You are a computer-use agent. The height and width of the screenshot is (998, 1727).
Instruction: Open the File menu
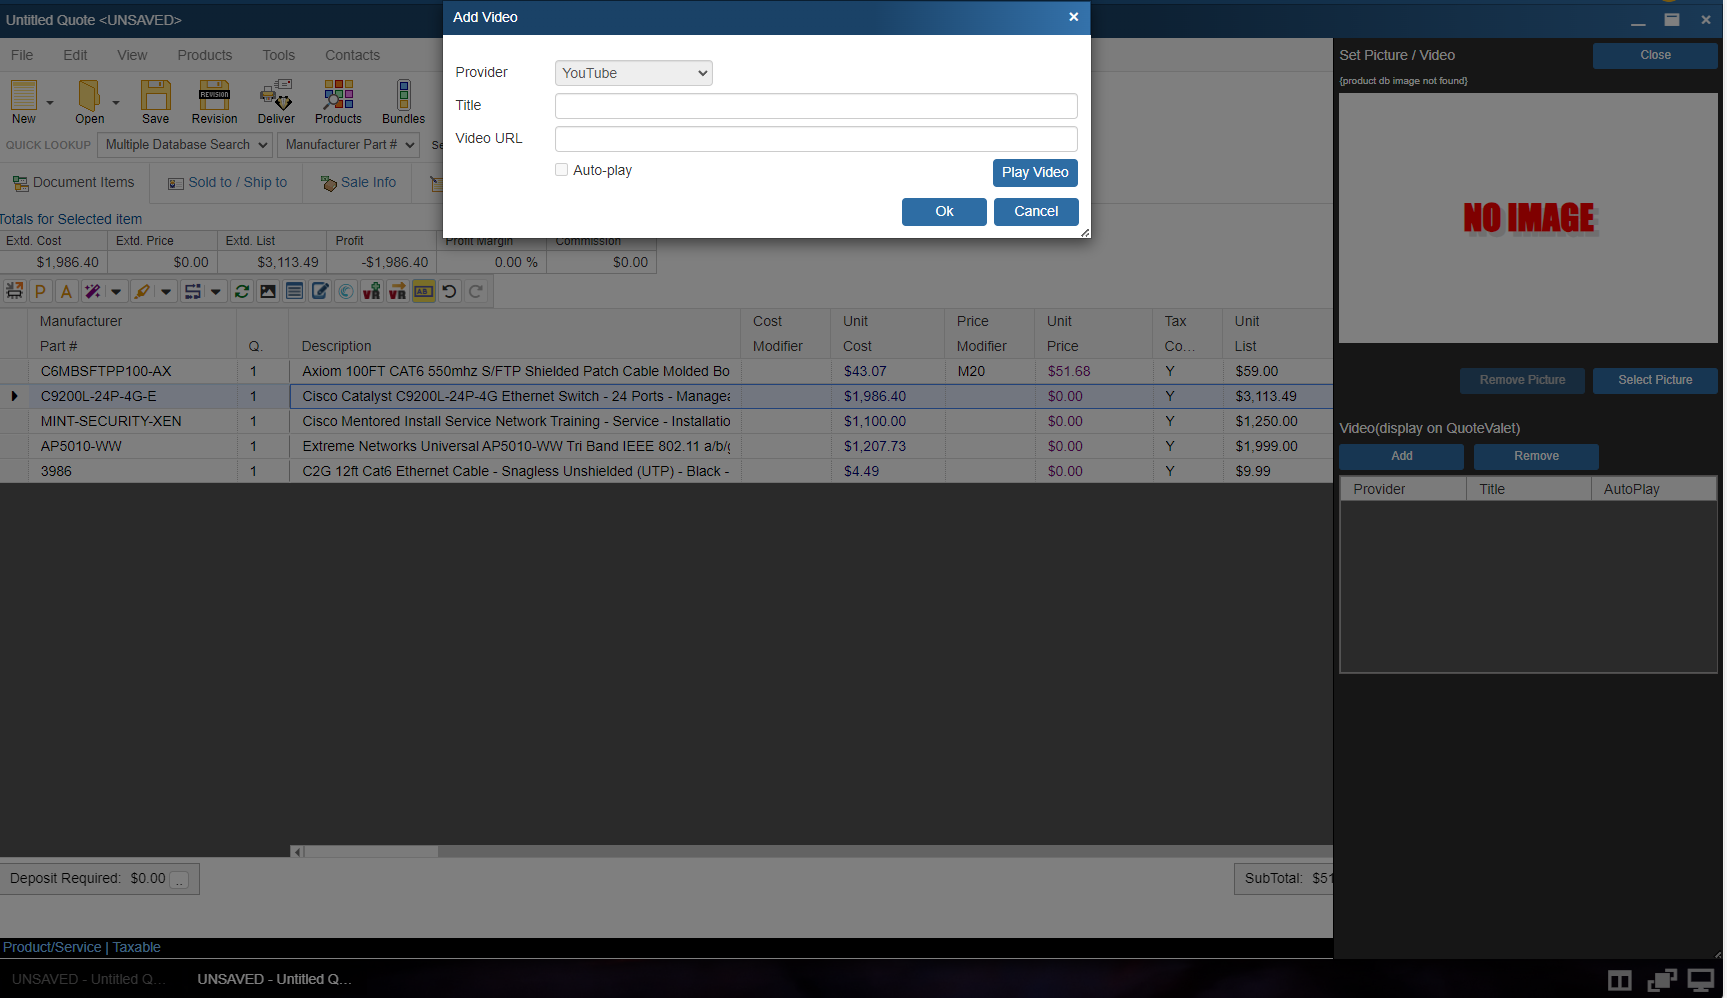(x=22, y=55)
